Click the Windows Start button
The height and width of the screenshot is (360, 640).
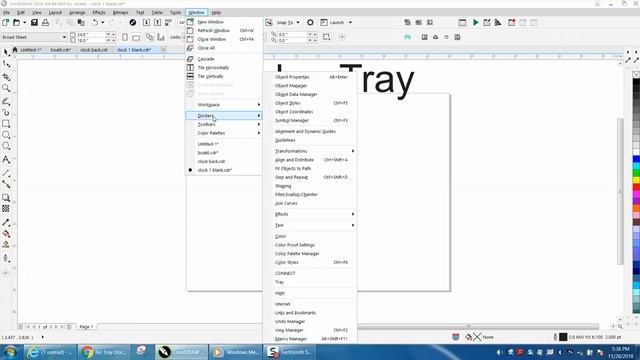[x=10, y=352]
